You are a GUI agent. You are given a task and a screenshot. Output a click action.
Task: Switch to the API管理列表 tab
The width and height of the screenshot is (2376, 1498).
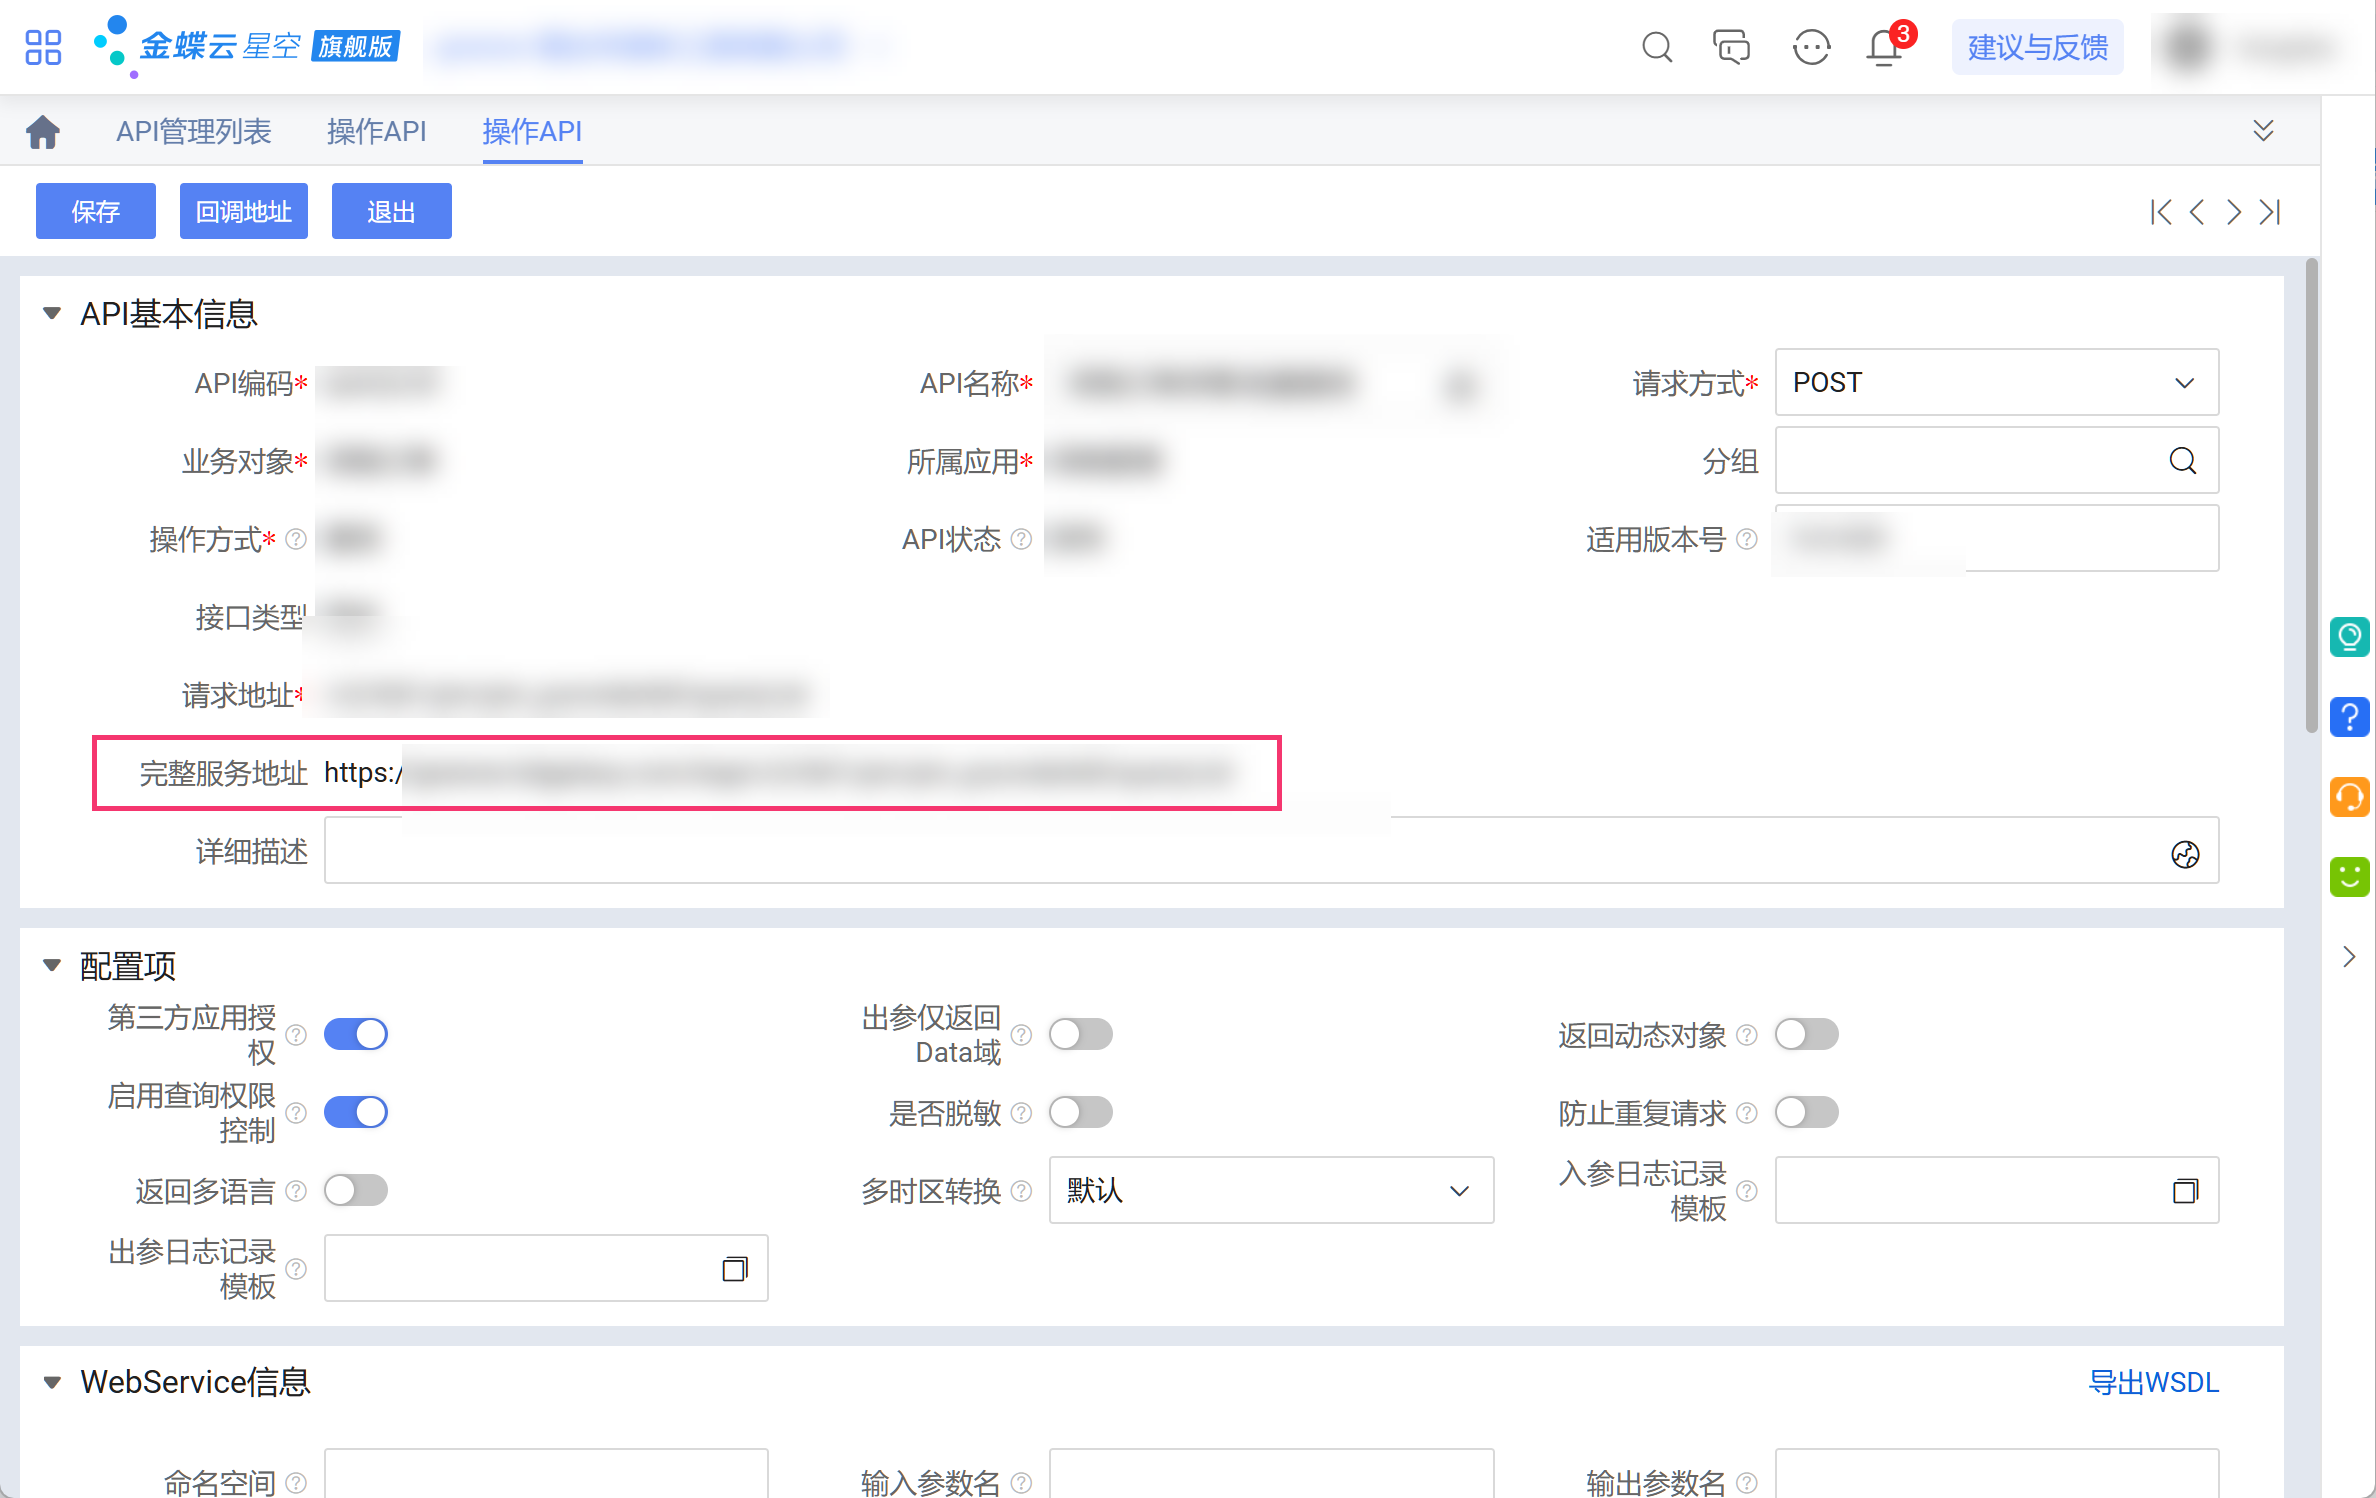coord(193,131)
